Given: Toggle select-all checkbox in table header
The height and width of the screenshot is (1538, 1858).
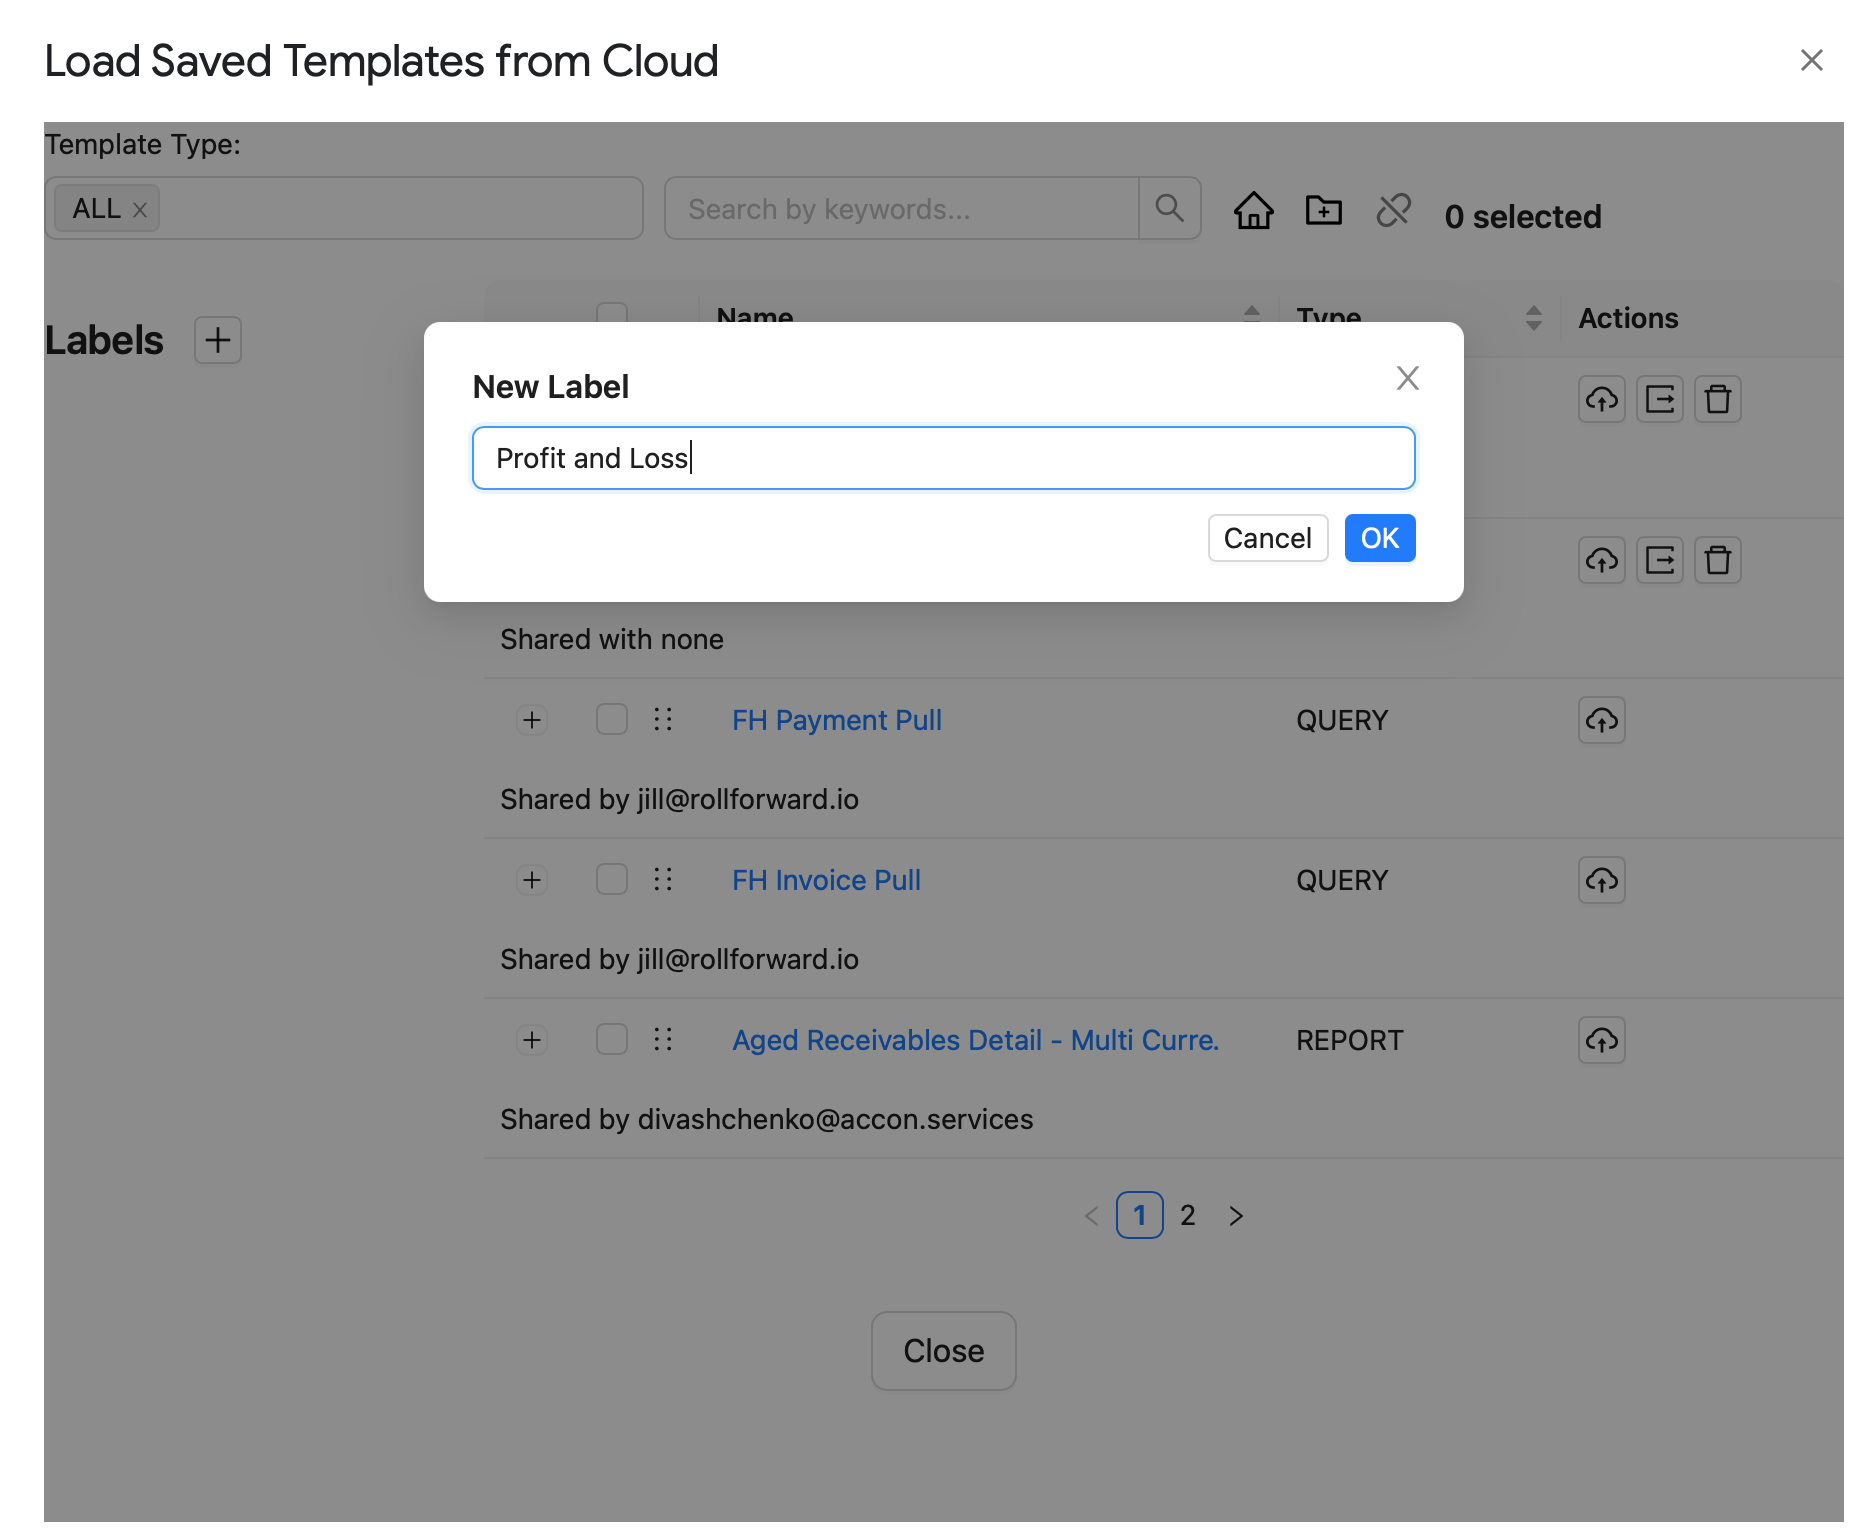Looking at the screenshot, I should 612,312.
